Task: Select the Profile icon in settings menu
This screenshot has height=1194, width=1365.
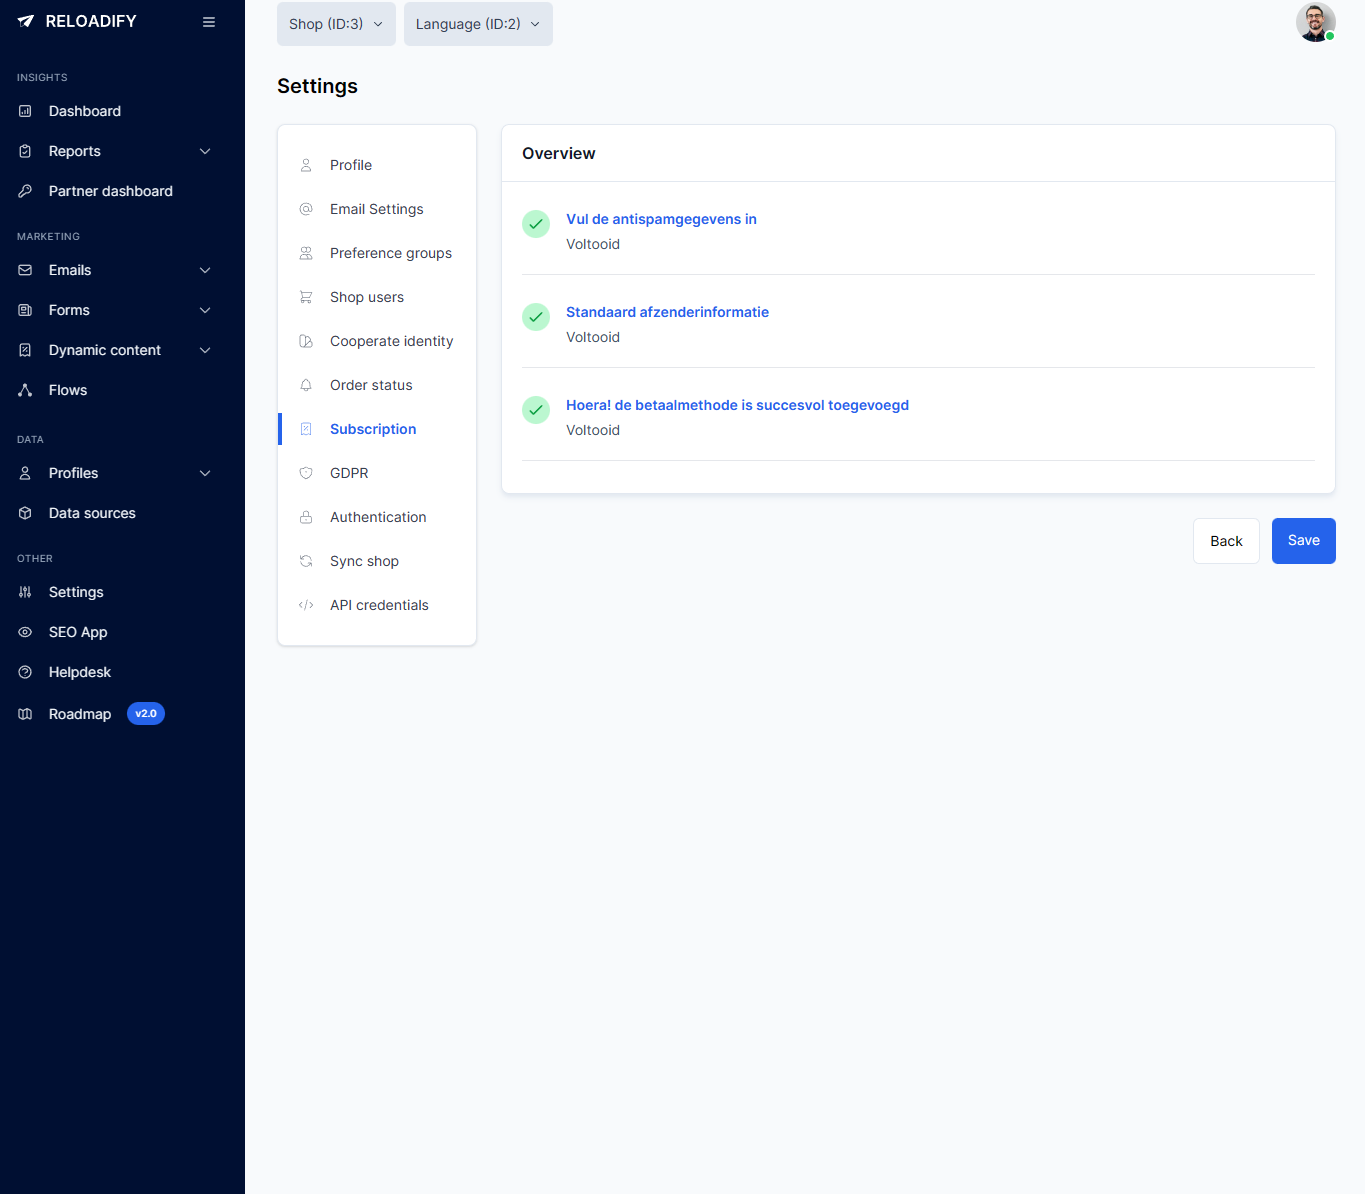Action: point(306,165)
